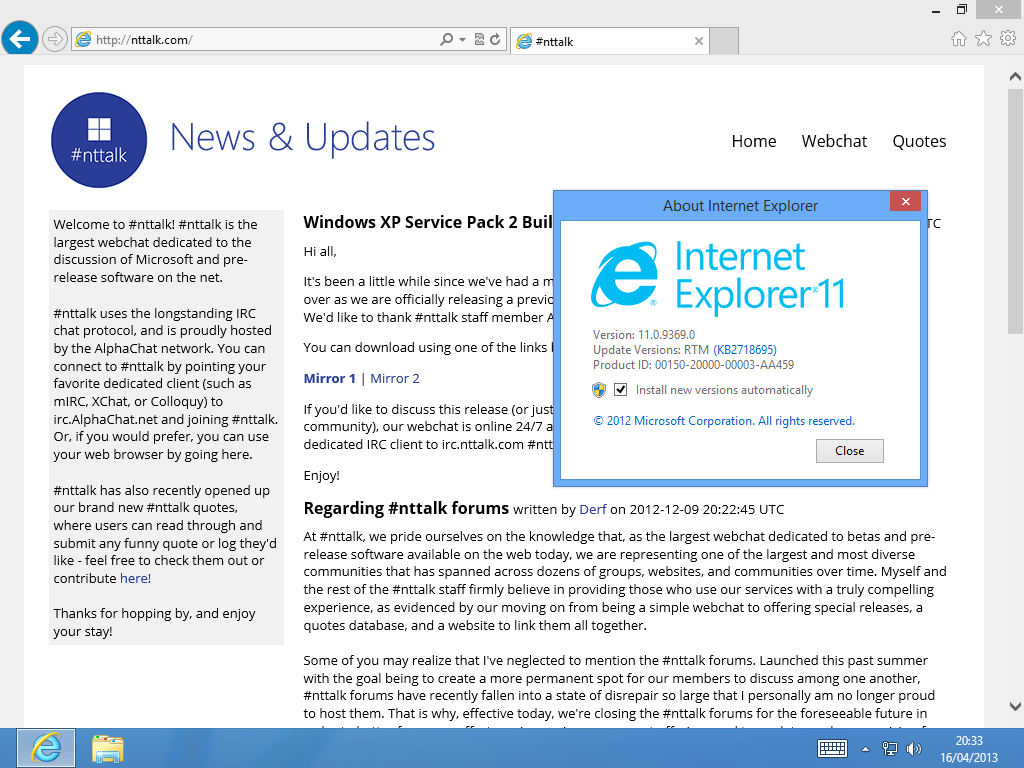1024x768 pixels.
Task: Click the volume speaker icon in tray
Action: click(x=914, y=748)
